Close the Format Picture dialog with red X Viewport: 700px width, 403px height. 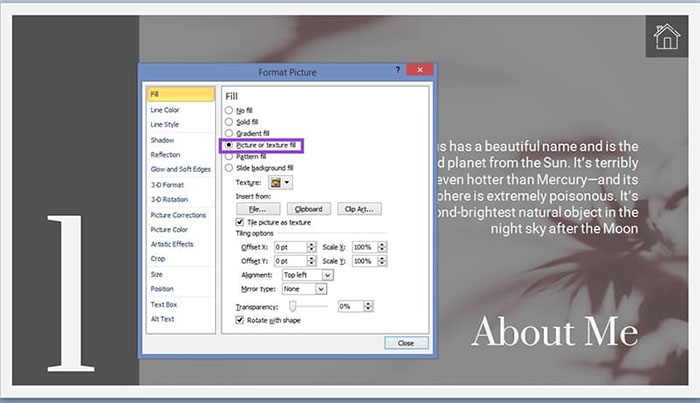(x=420, y=70)
